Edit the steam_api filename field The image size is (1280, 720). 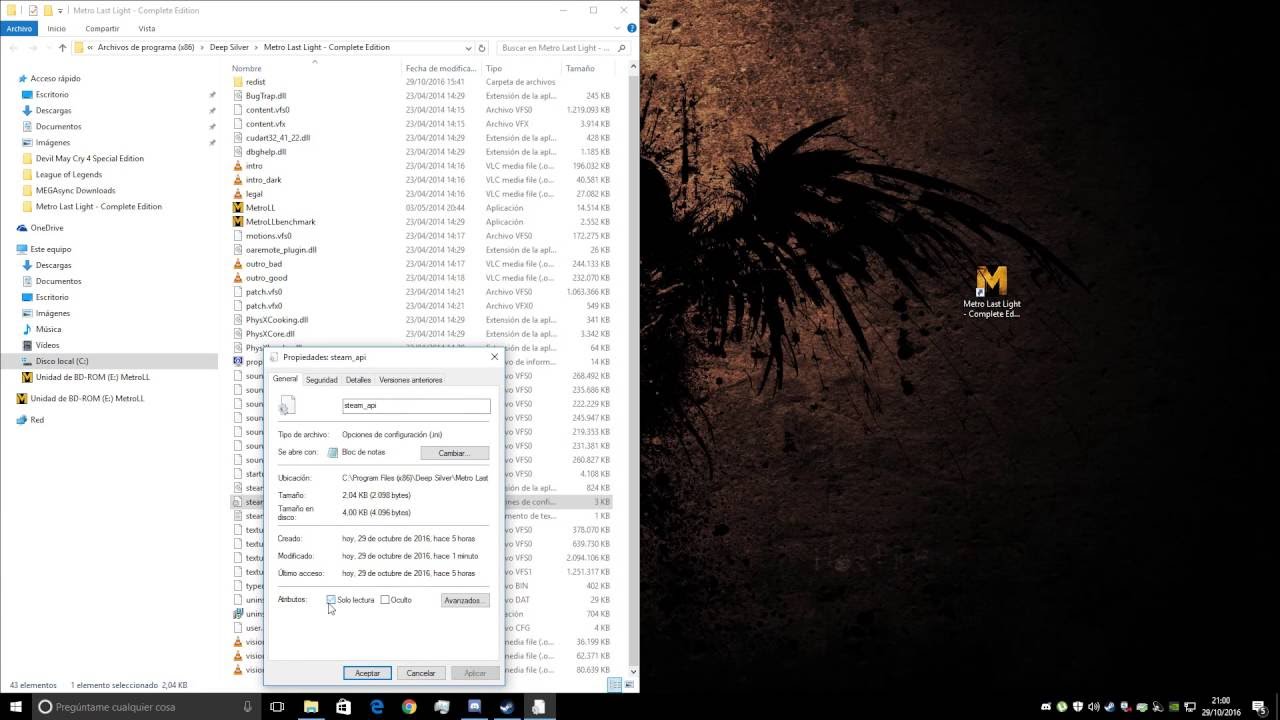coord(416,406)
